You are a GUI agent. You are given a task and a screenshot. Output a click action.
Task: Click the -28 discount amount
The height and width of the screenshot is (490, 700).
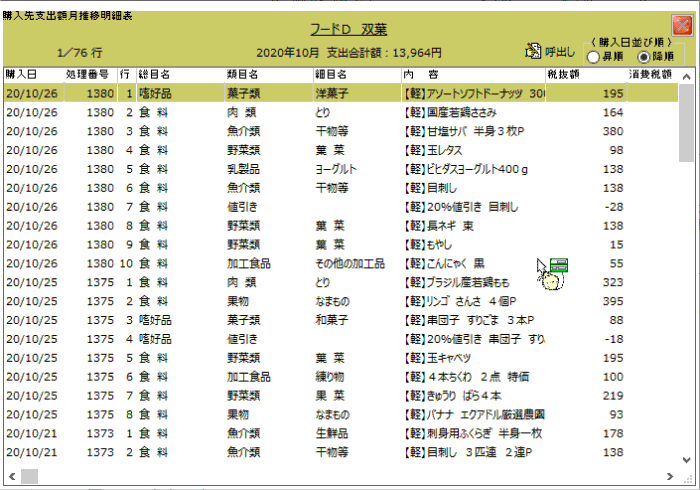click(614, 207)
